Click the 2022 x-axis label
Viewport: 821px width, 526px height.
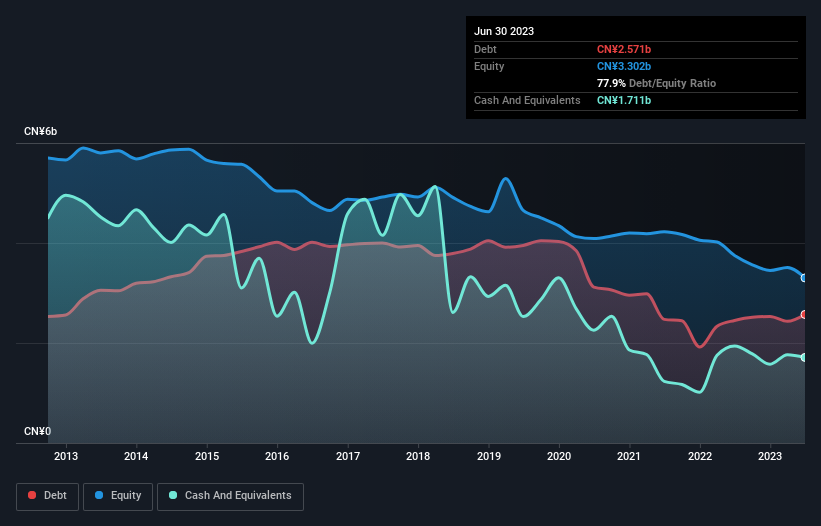pos(700,456)
